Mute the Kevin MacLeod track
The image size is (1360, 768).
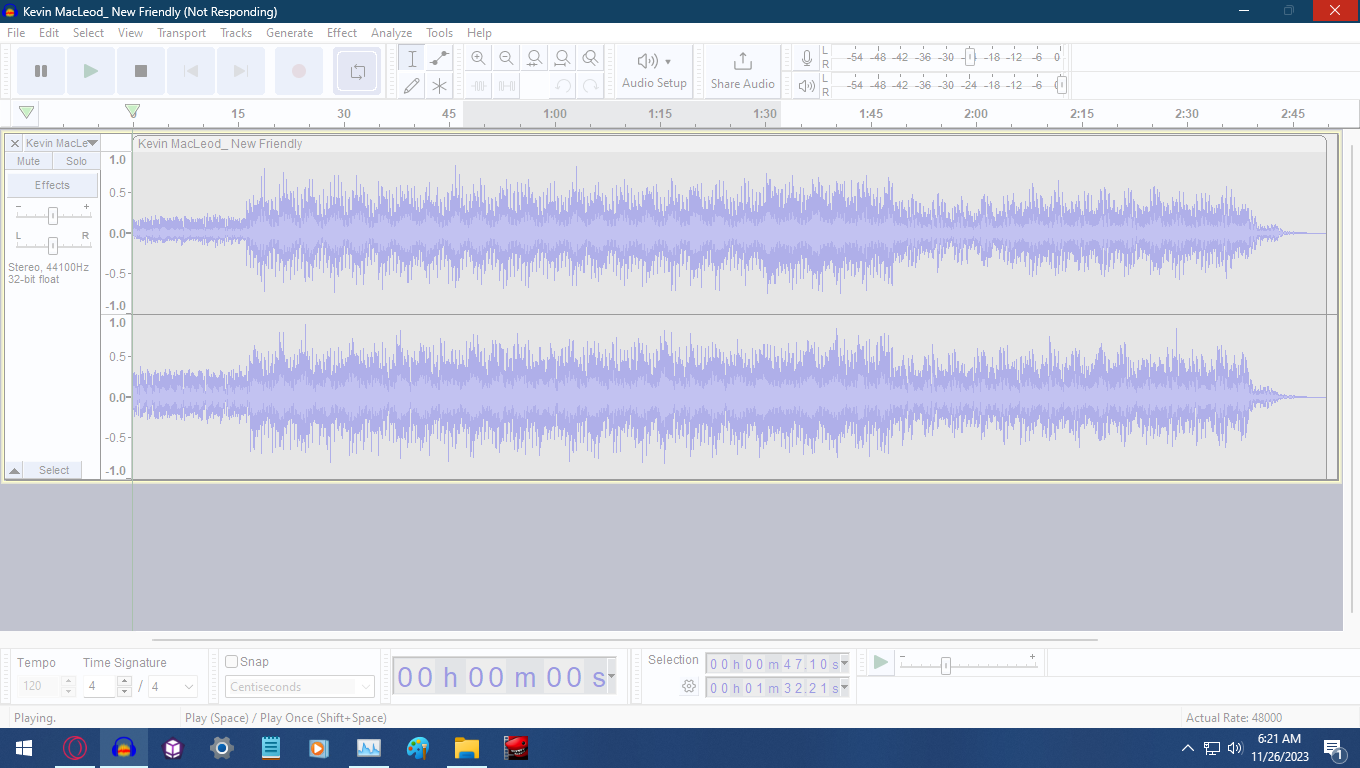click(x=27, y=160)
